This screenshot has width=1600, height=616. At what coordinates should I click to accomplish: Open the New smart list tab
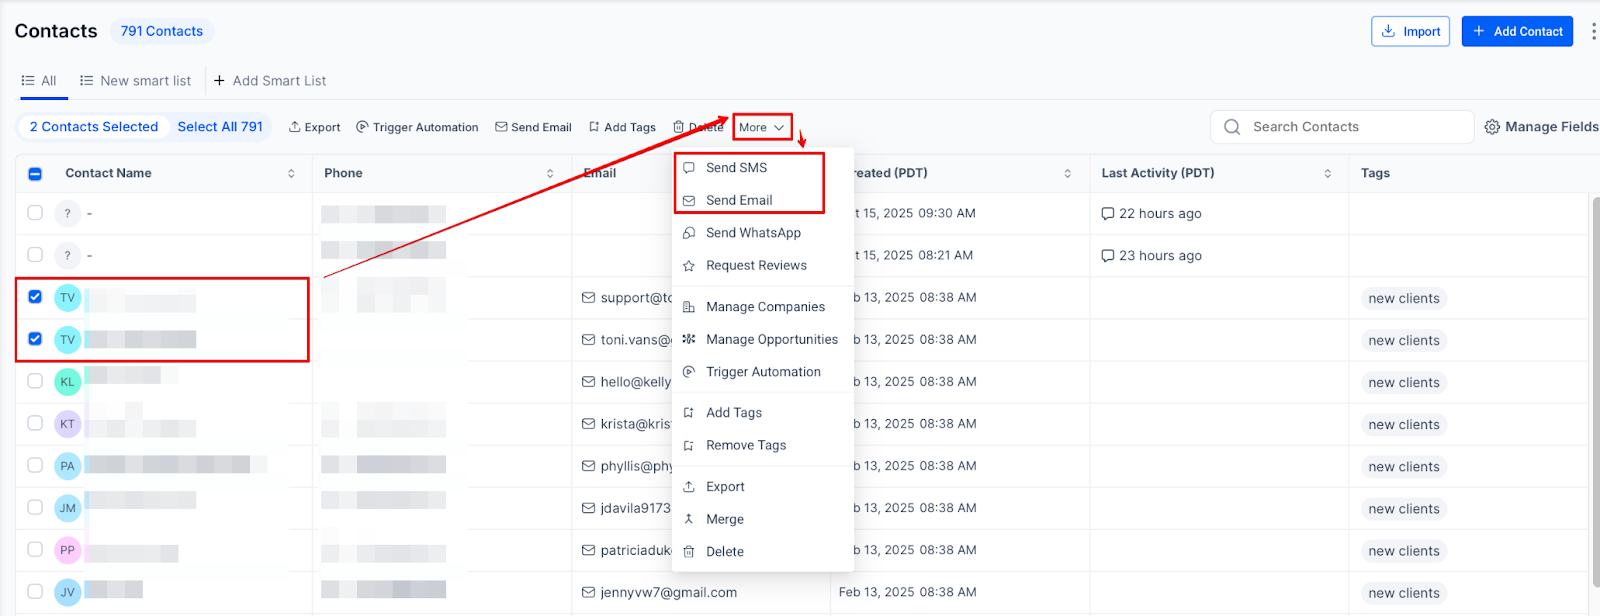[x=135, y=81]
